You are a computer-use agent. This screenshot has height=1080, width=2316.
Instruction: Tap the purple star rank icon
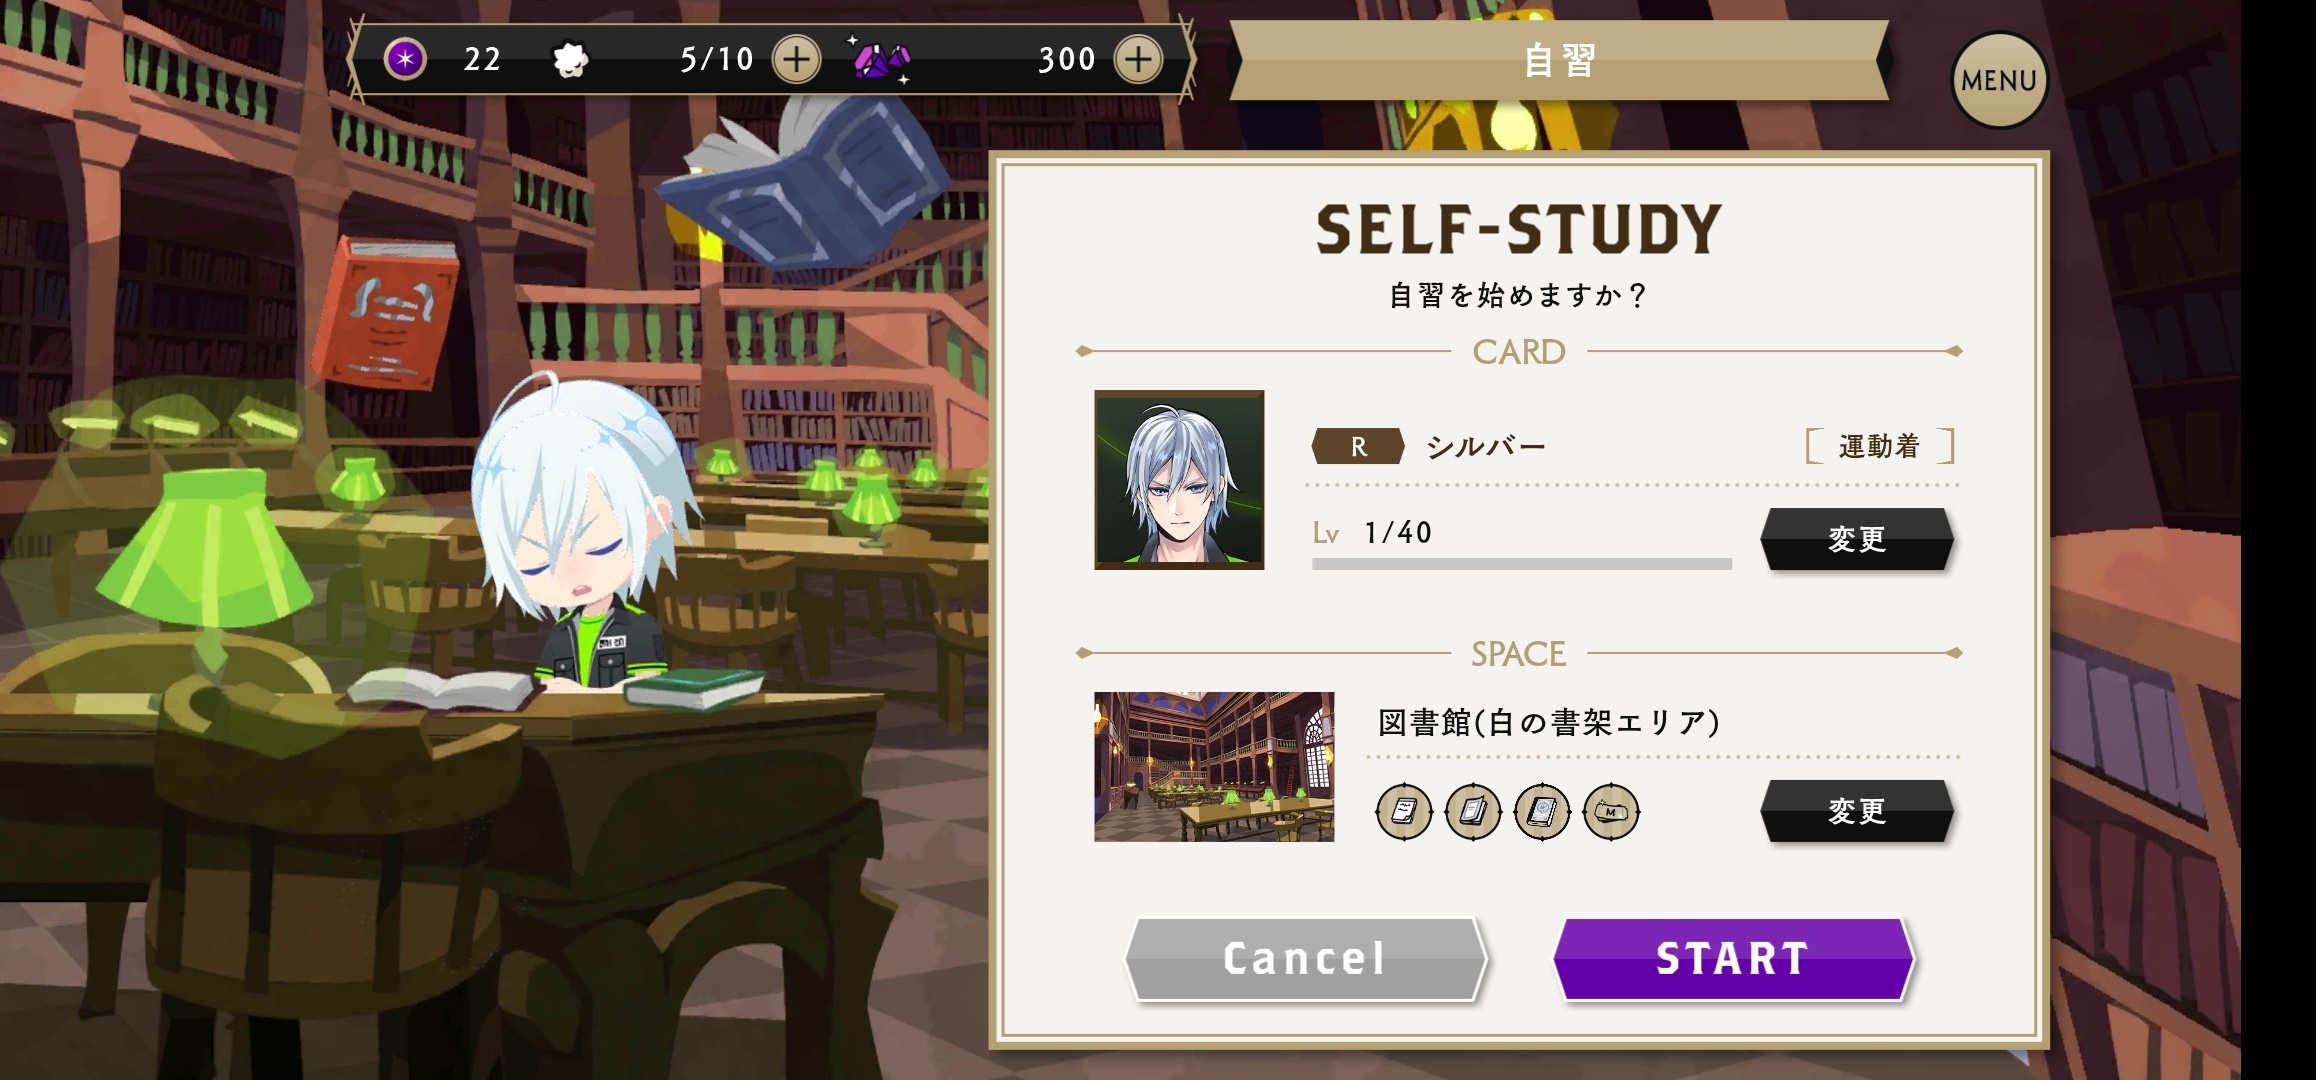[x=405, y=60]
